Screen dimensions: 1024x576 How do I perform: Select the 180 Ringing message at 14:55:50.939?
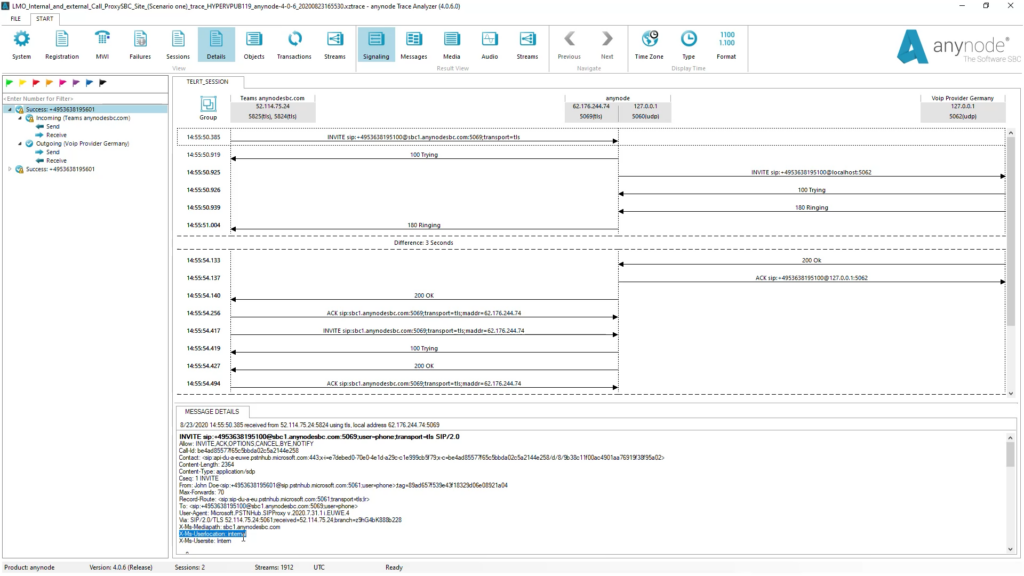pos(811,208)
